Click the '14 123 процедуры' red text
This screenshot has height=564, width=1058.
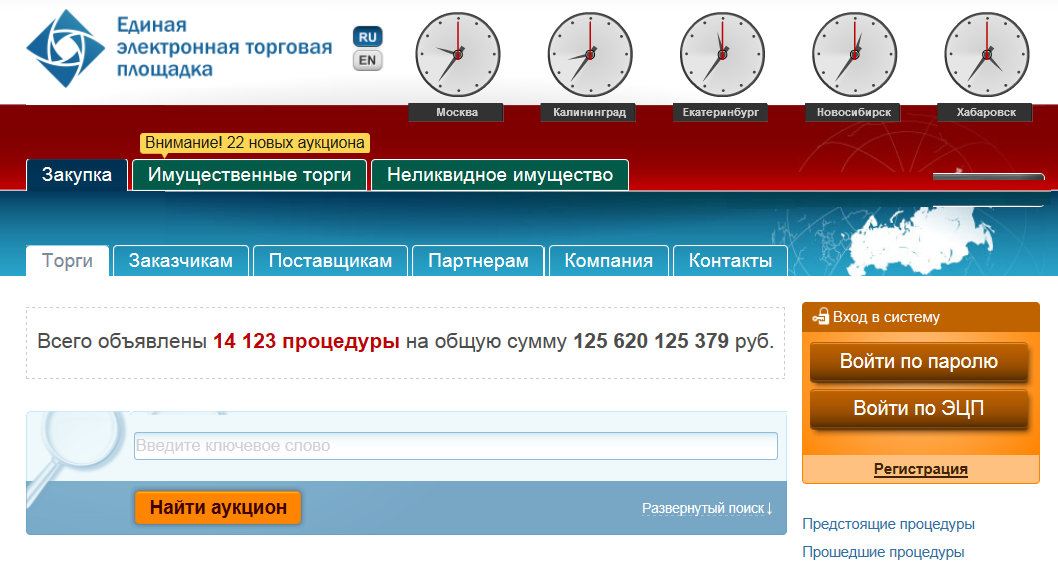point(306,341)
